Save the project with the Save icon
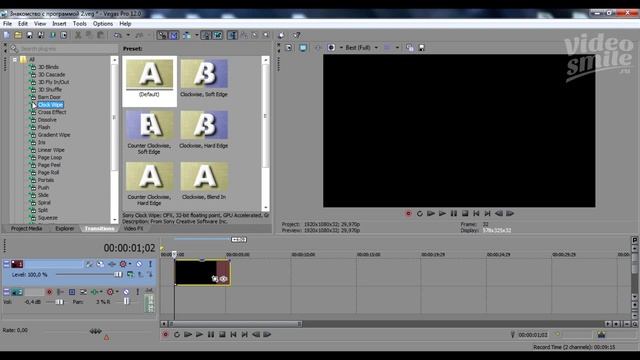Viewport: 640px width, 360px height. pyautogui.click(x=29, y=36)
